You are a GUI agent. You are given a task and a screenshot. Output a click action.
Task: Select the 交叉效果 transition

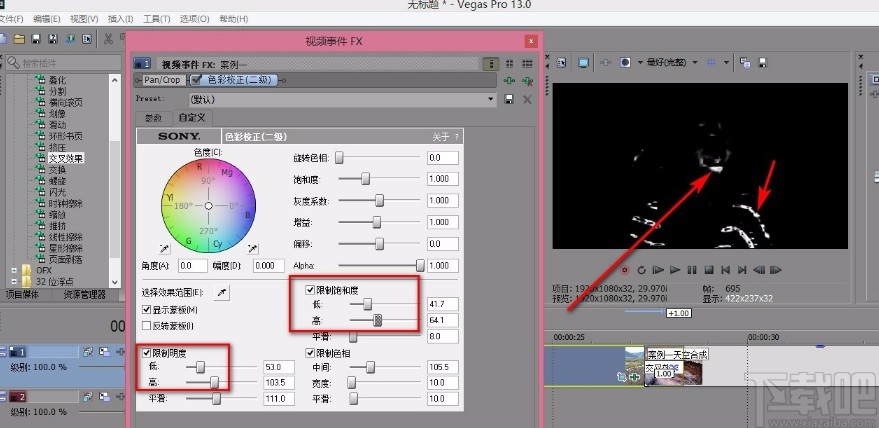point(66,158)
